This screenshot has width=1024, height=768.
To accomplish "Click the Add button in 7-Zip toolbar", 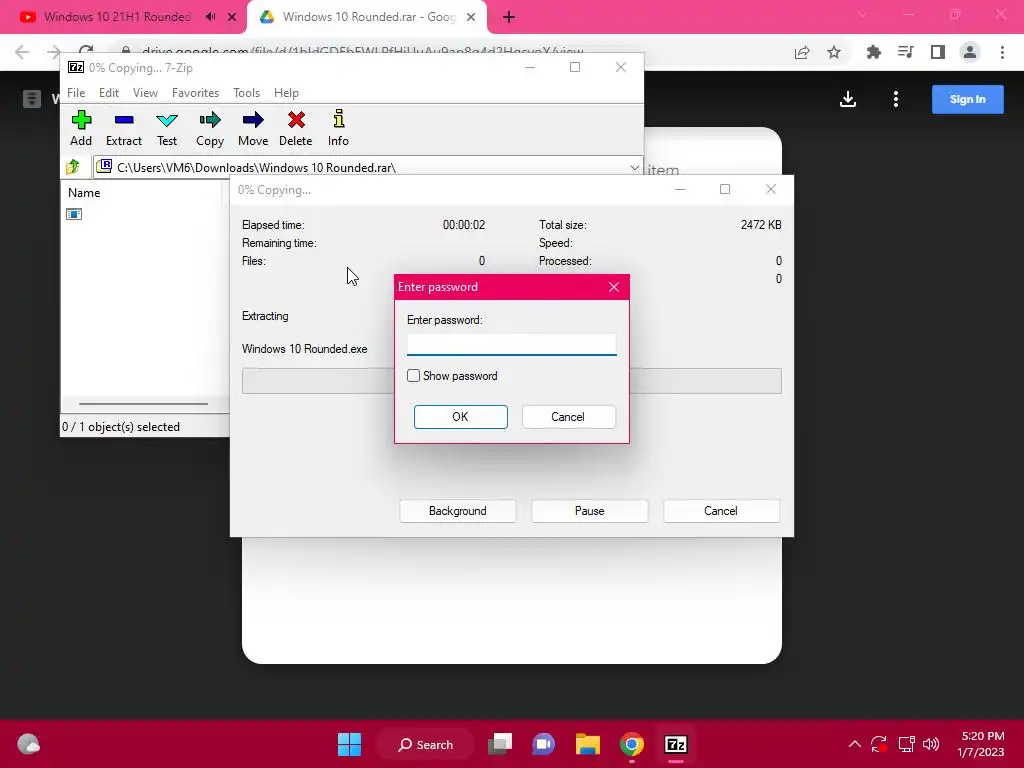I will [x=81, y=129].
